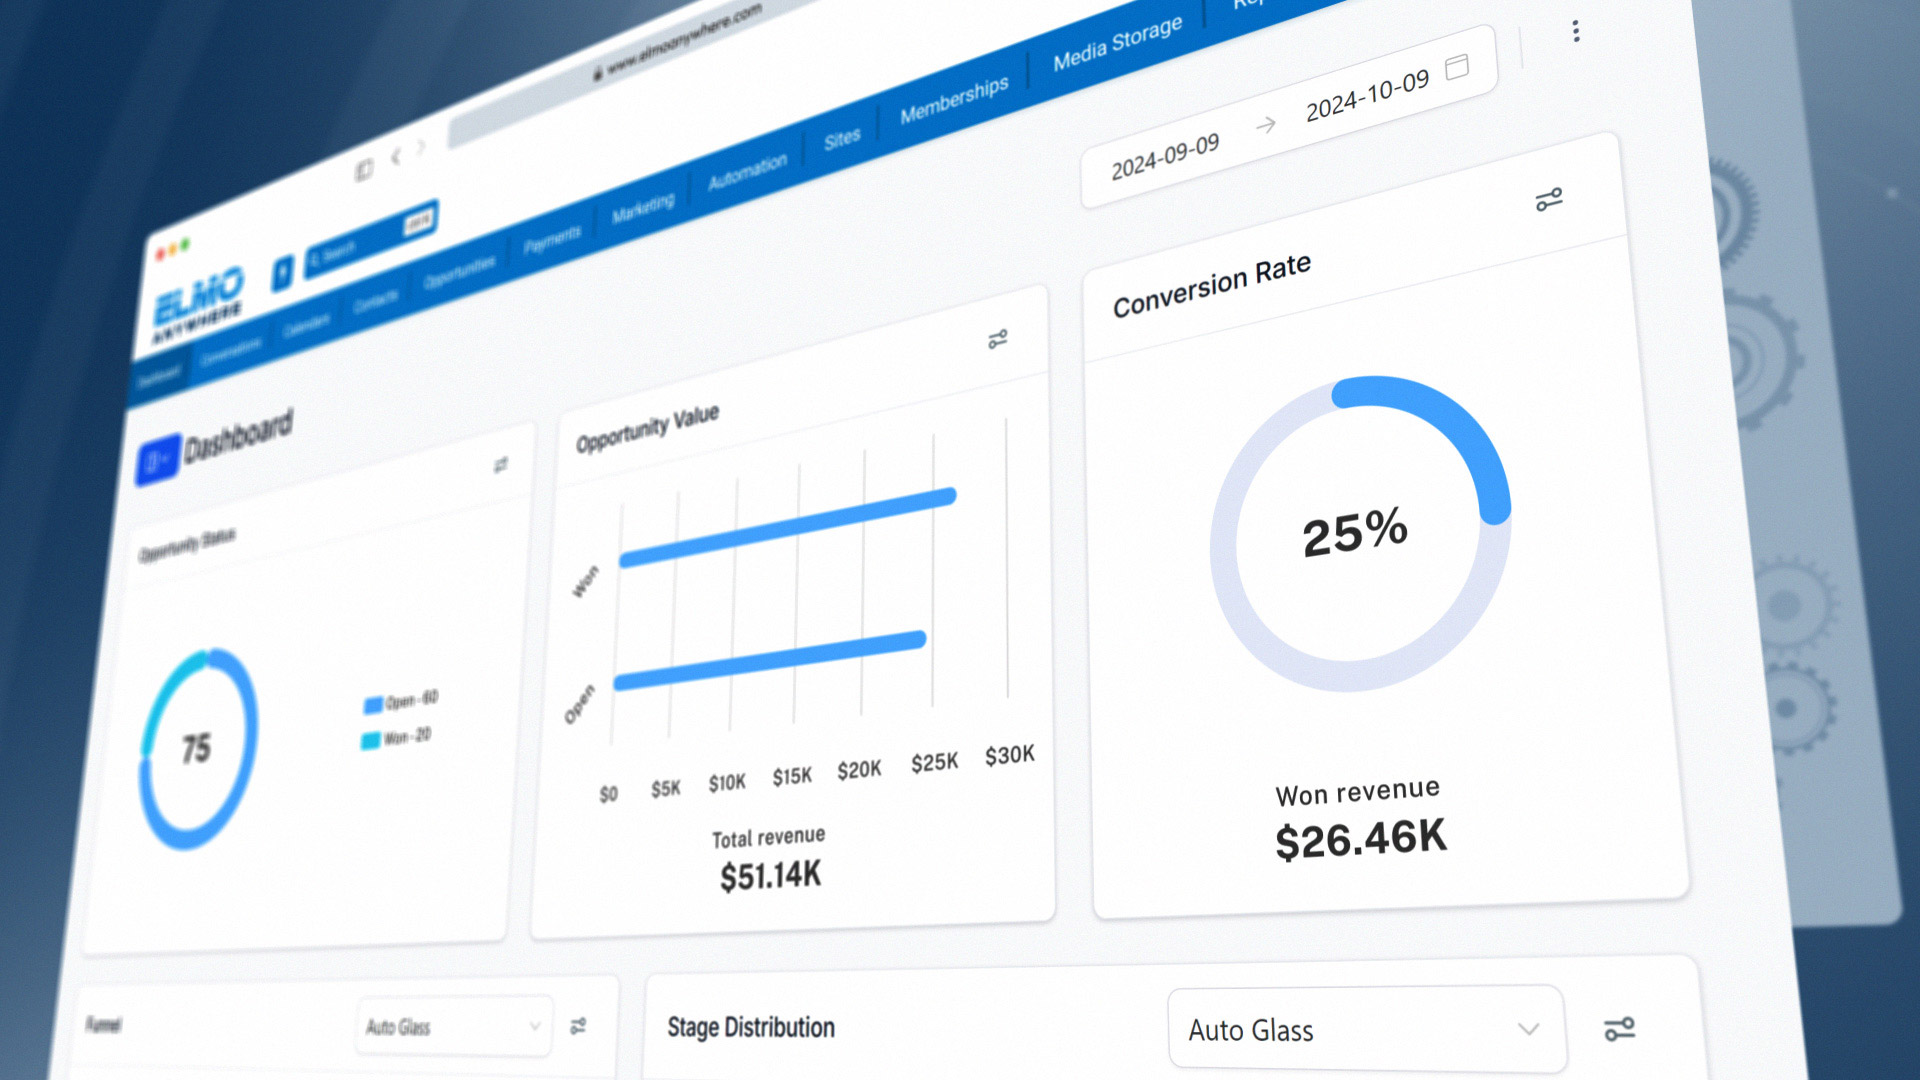Open Opportunity Status card settings icon
This screenshot has width=1920, height=1080.
(501, 465)
